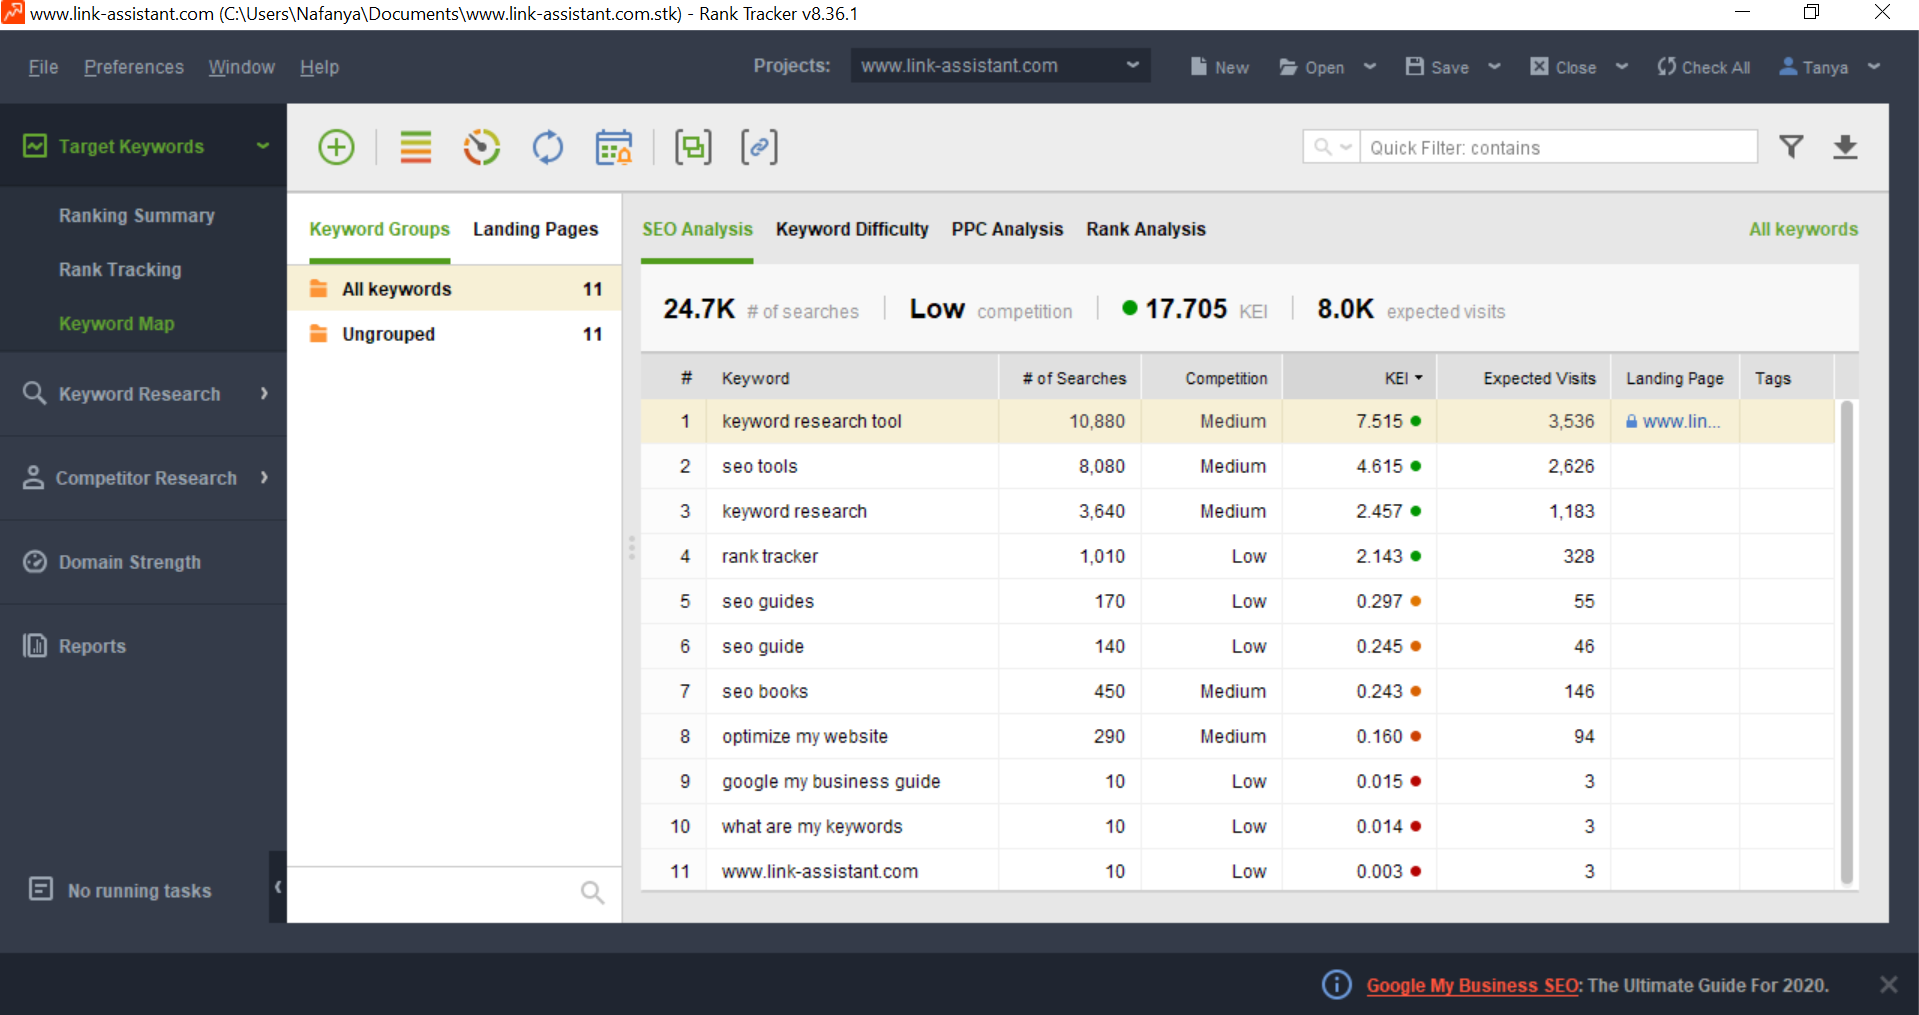The width and height of the screenshot is (1919, 1015).
Task: Select the 'seo tools' keyword row
Action: [x=1237, y=466]
